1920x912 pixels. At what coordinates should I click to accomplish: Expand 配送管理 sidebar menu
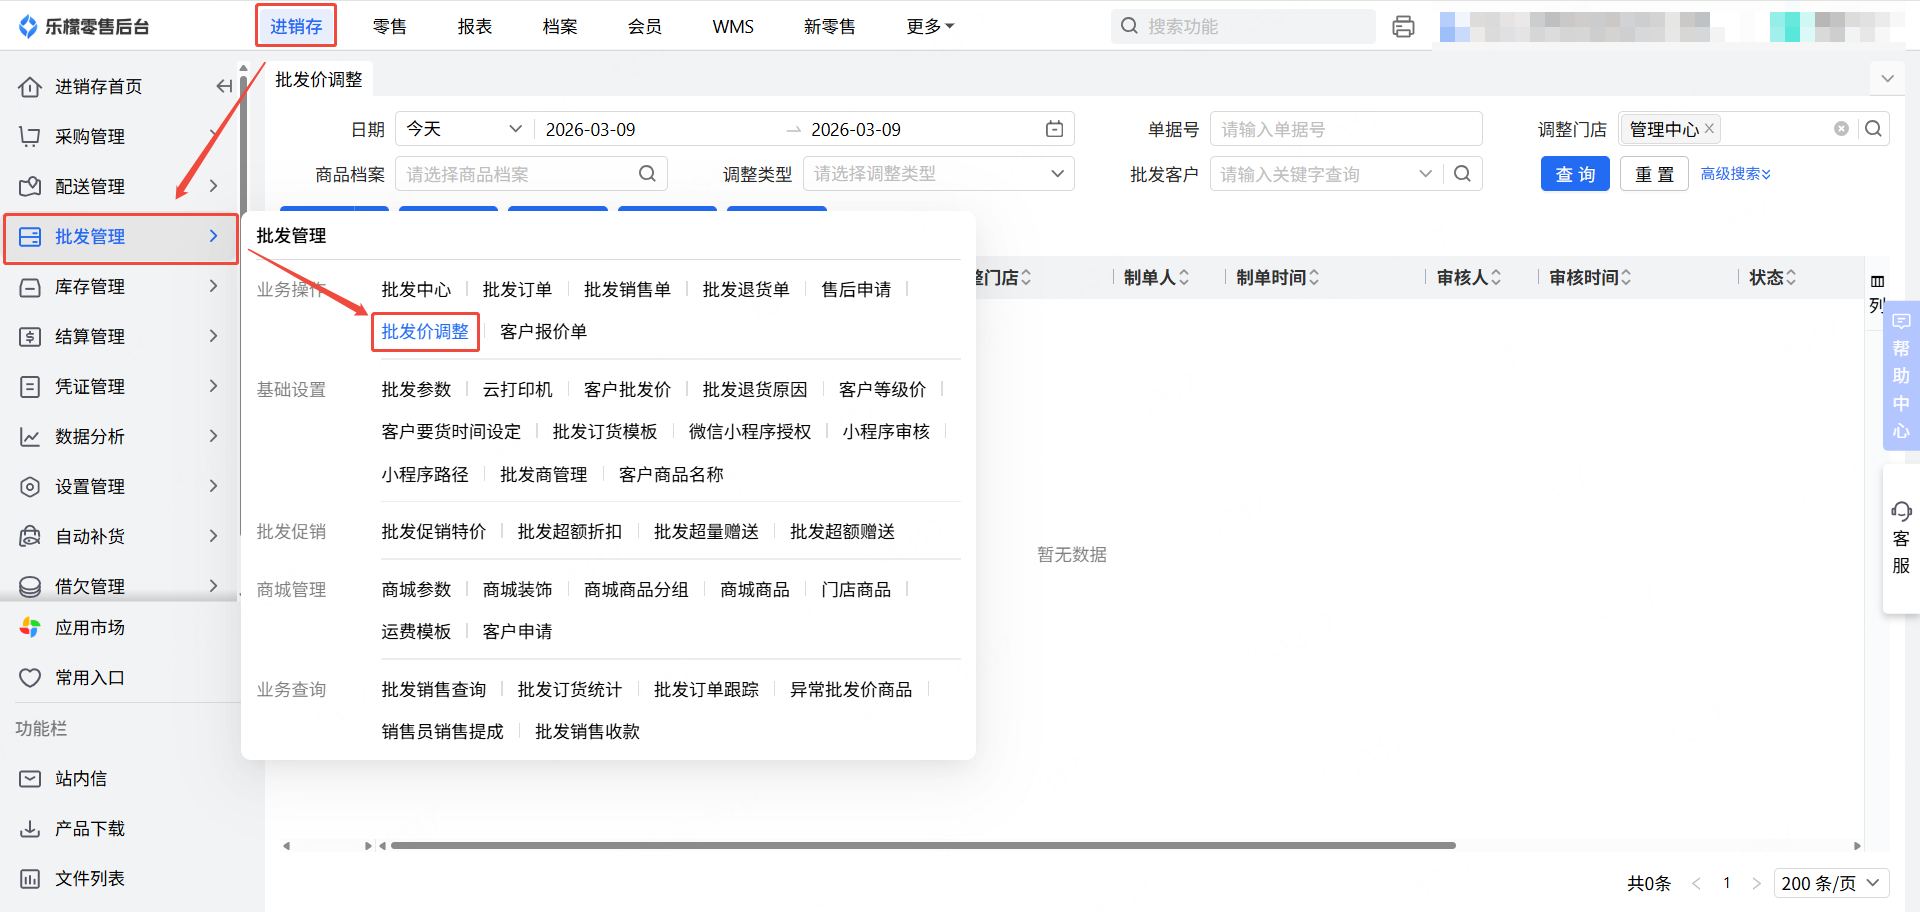[x=120, y=187]
